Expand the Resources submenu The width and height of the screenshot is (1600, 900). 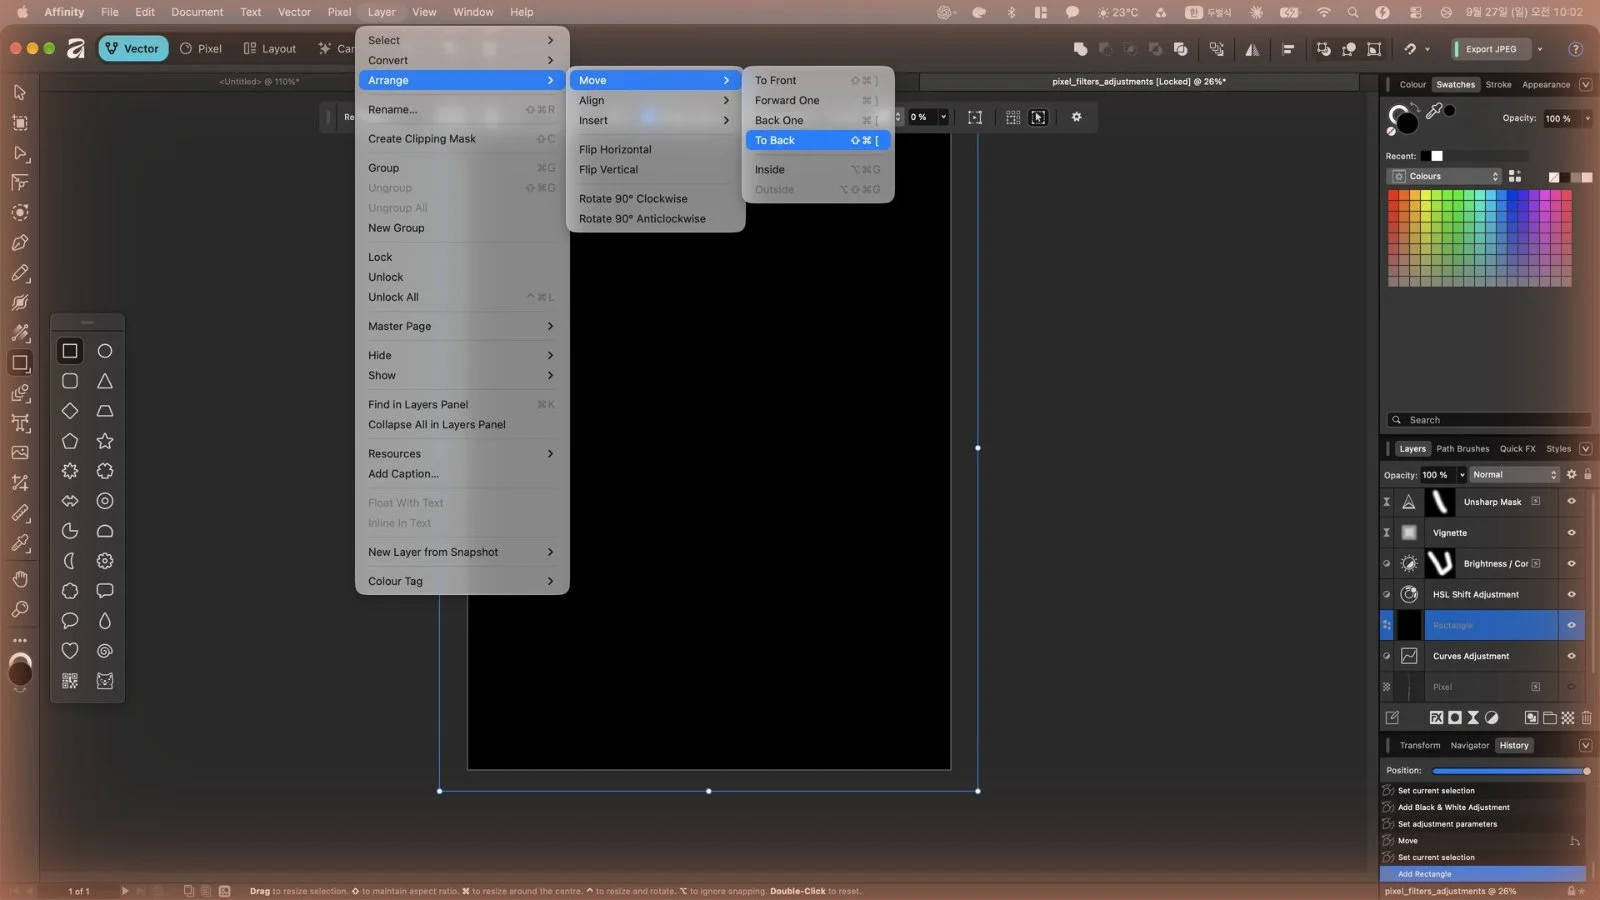point(462,454)
